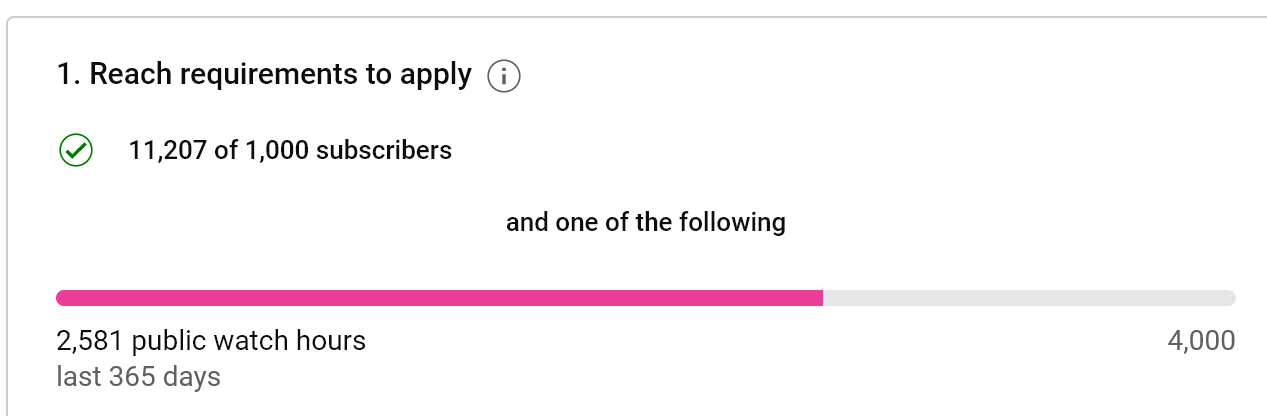This screenshot has width=1267, height=416.
Task: Click the word 'subscribers' in the requirement line
Action: pos(384,151)
